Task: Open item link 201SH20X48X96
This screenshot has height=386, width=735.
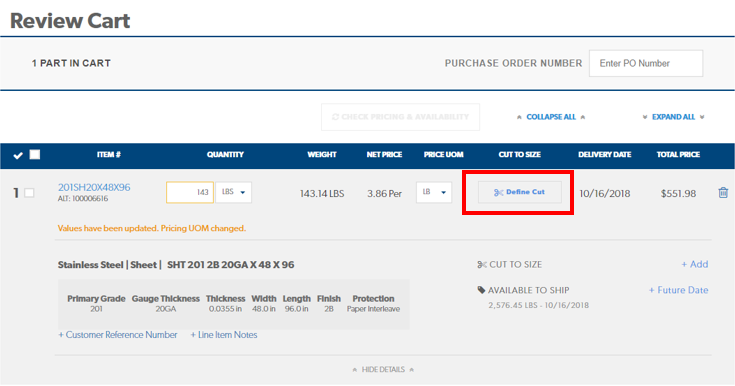Action: (x=94, y=187)
